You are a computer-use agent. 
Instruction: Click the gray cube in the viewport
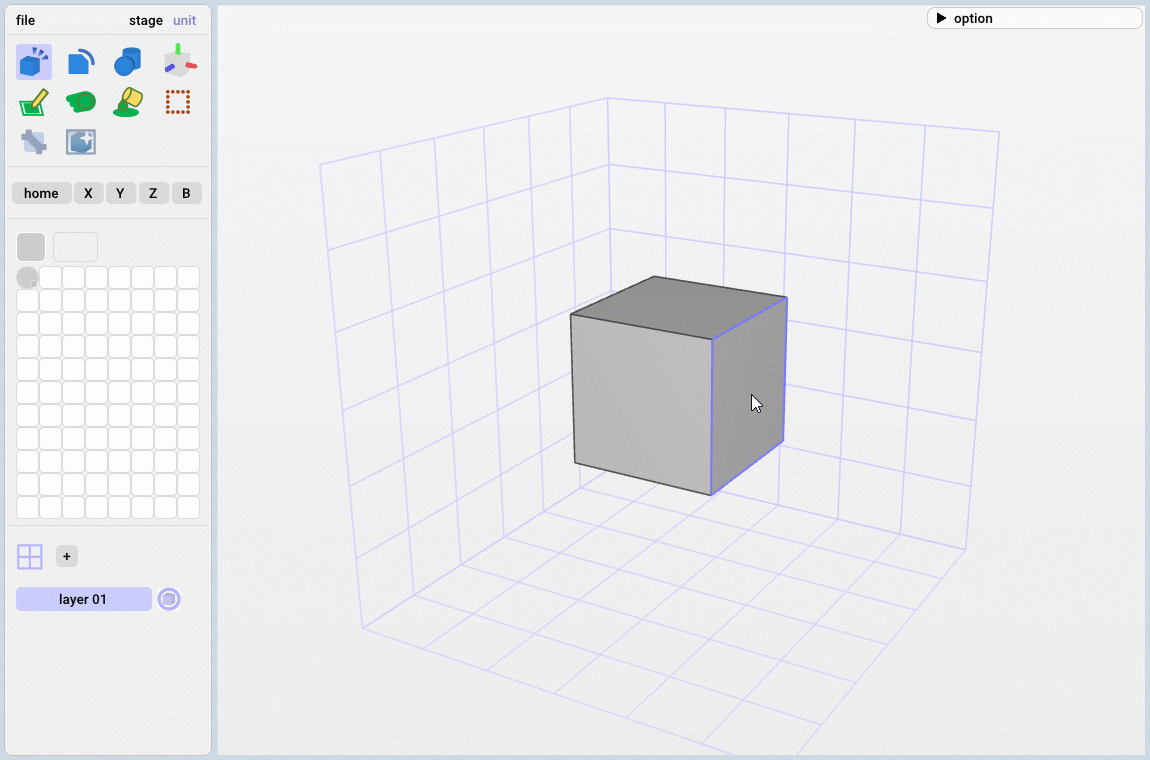(678, 385)
